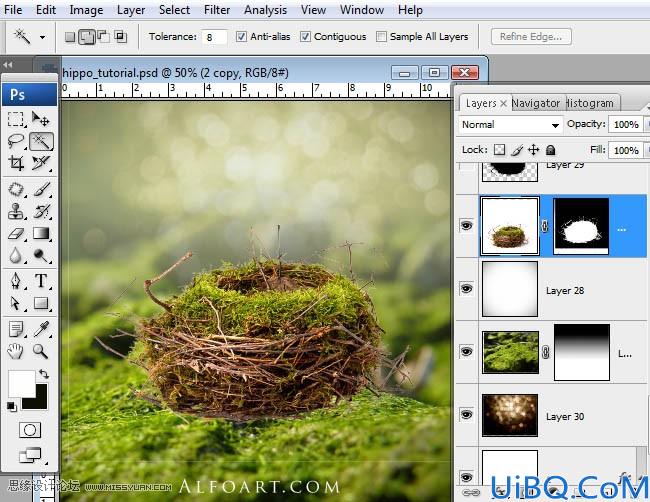The width and height of the screenshot is (650, 502).
Task: Change screen mode button
Action: [31, 455]
